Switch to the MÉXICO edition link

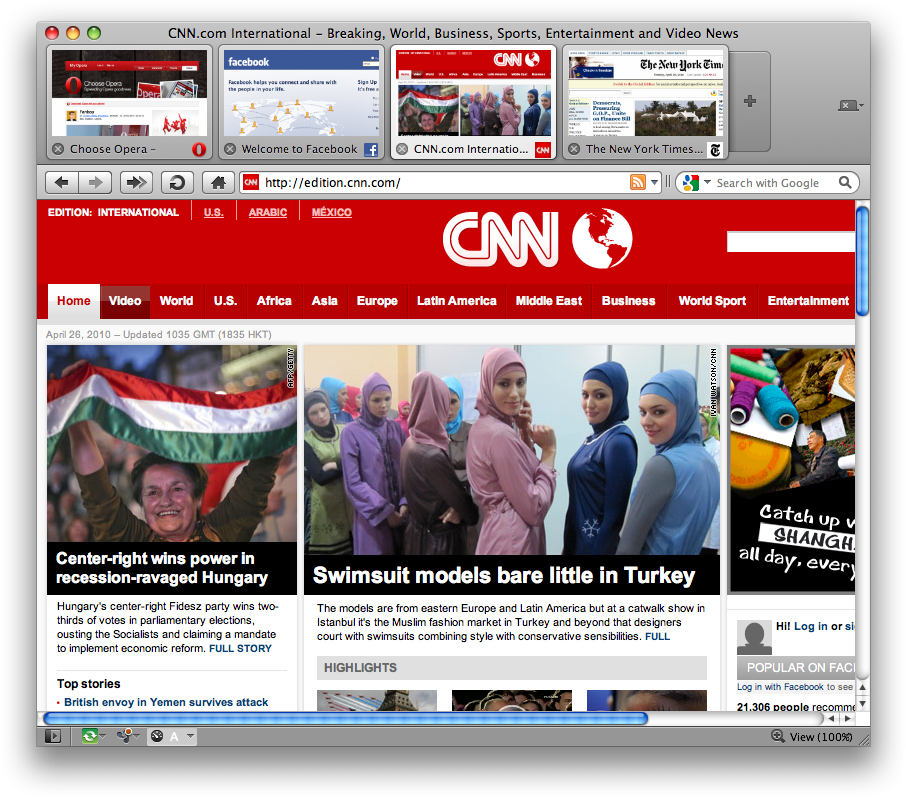332,213
